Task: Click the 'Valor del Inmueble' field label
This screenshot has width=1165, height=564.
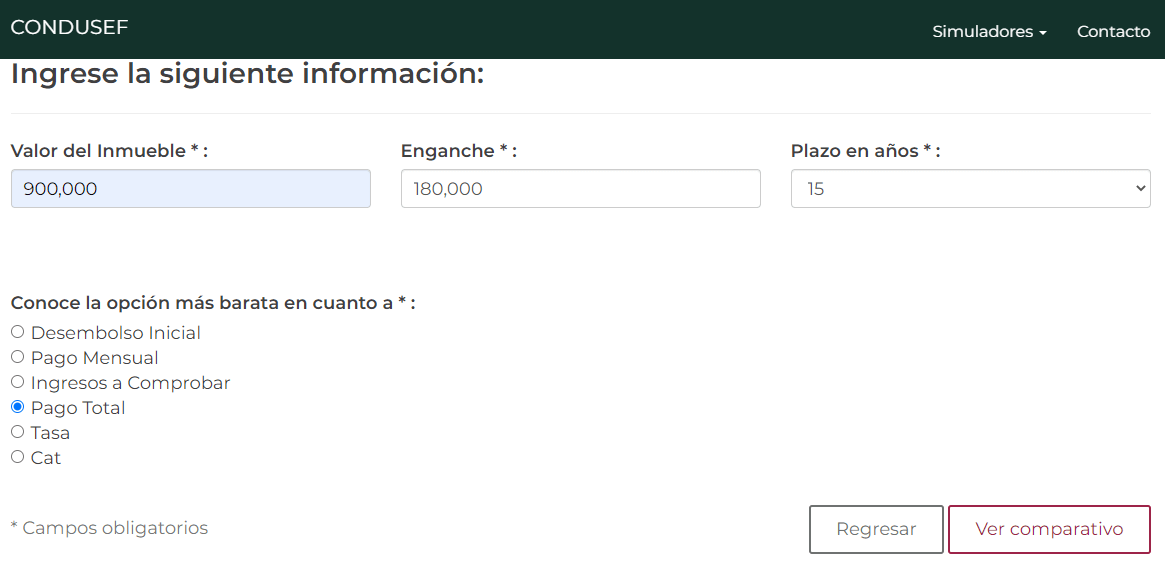Action: [x=108, y=151]
